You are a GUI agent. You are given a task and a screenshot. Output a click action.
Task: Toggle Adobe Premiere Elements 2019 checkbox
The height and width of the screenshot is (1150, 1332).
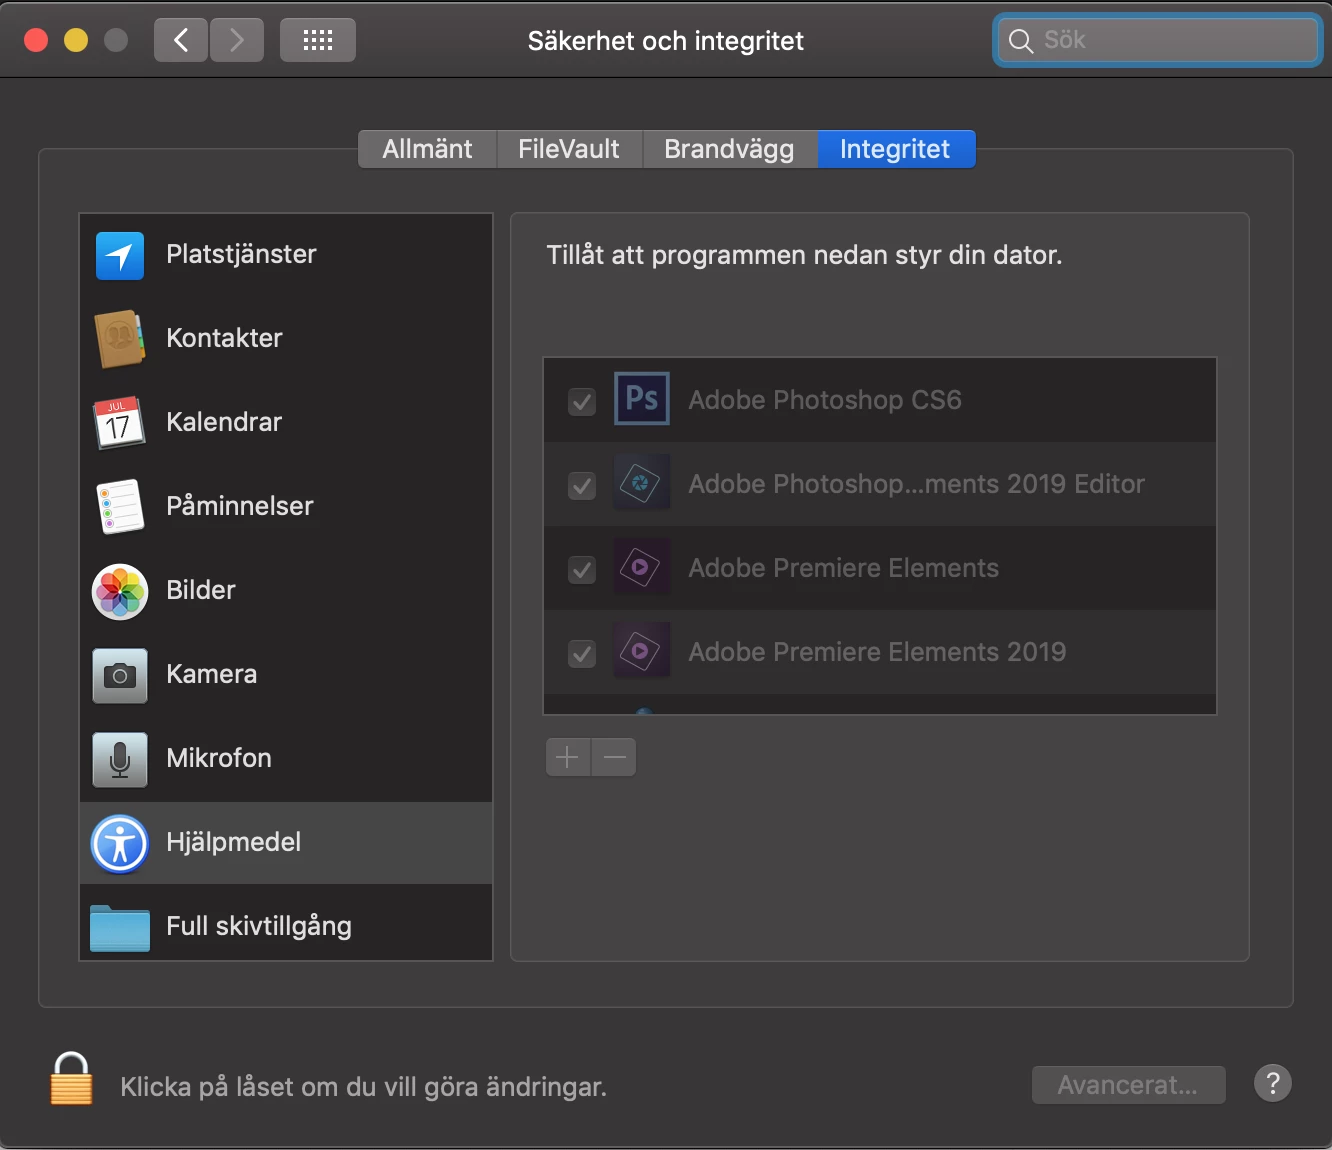click(582, 654)
